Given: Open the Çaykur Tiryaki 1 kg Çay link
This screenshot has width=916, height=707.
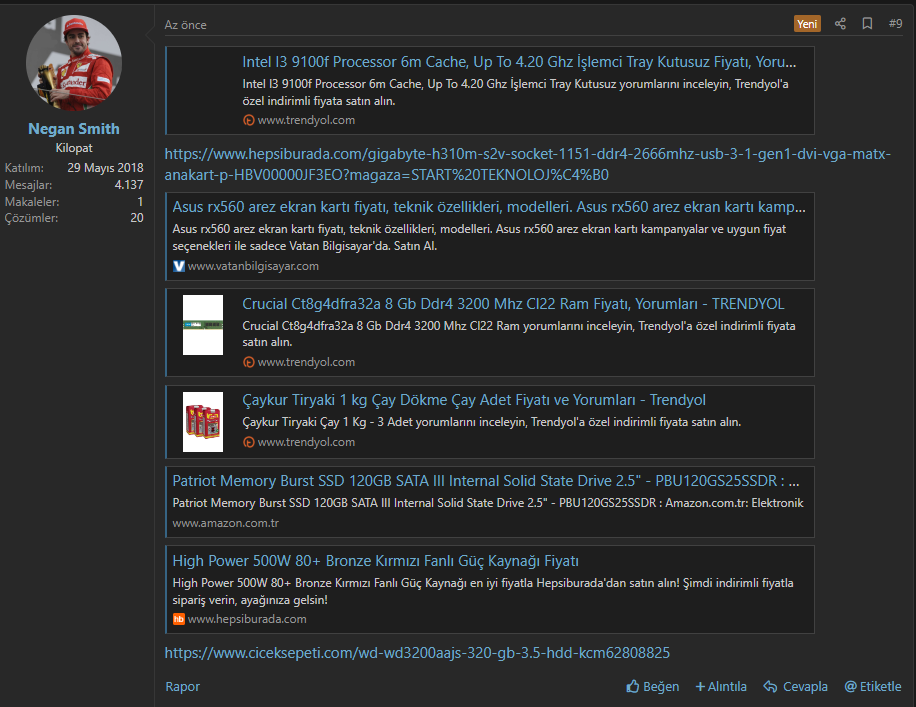Looking at the screenshot, I should point(474,400).
